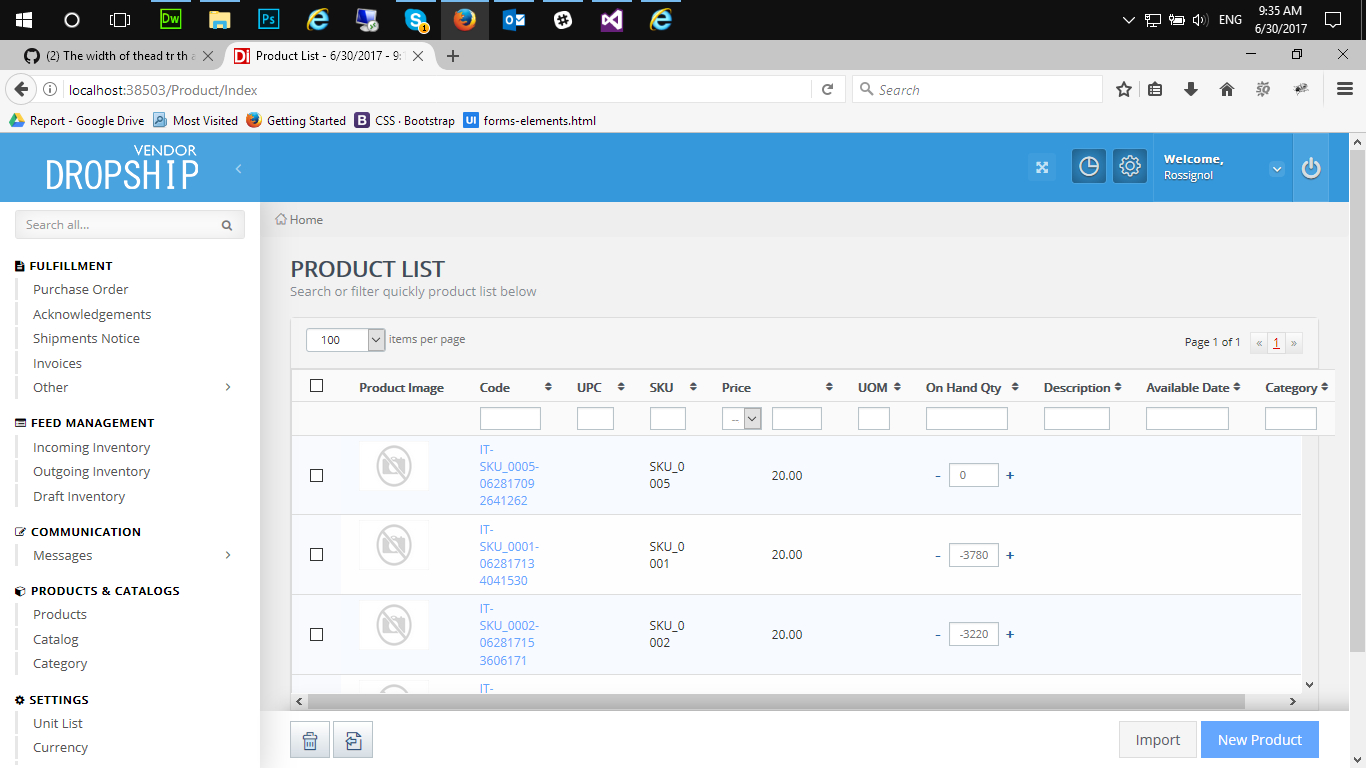This screenshot has width=1366, height=768.
Task: Open Unit List under Settings
Action: click(58, 723)
